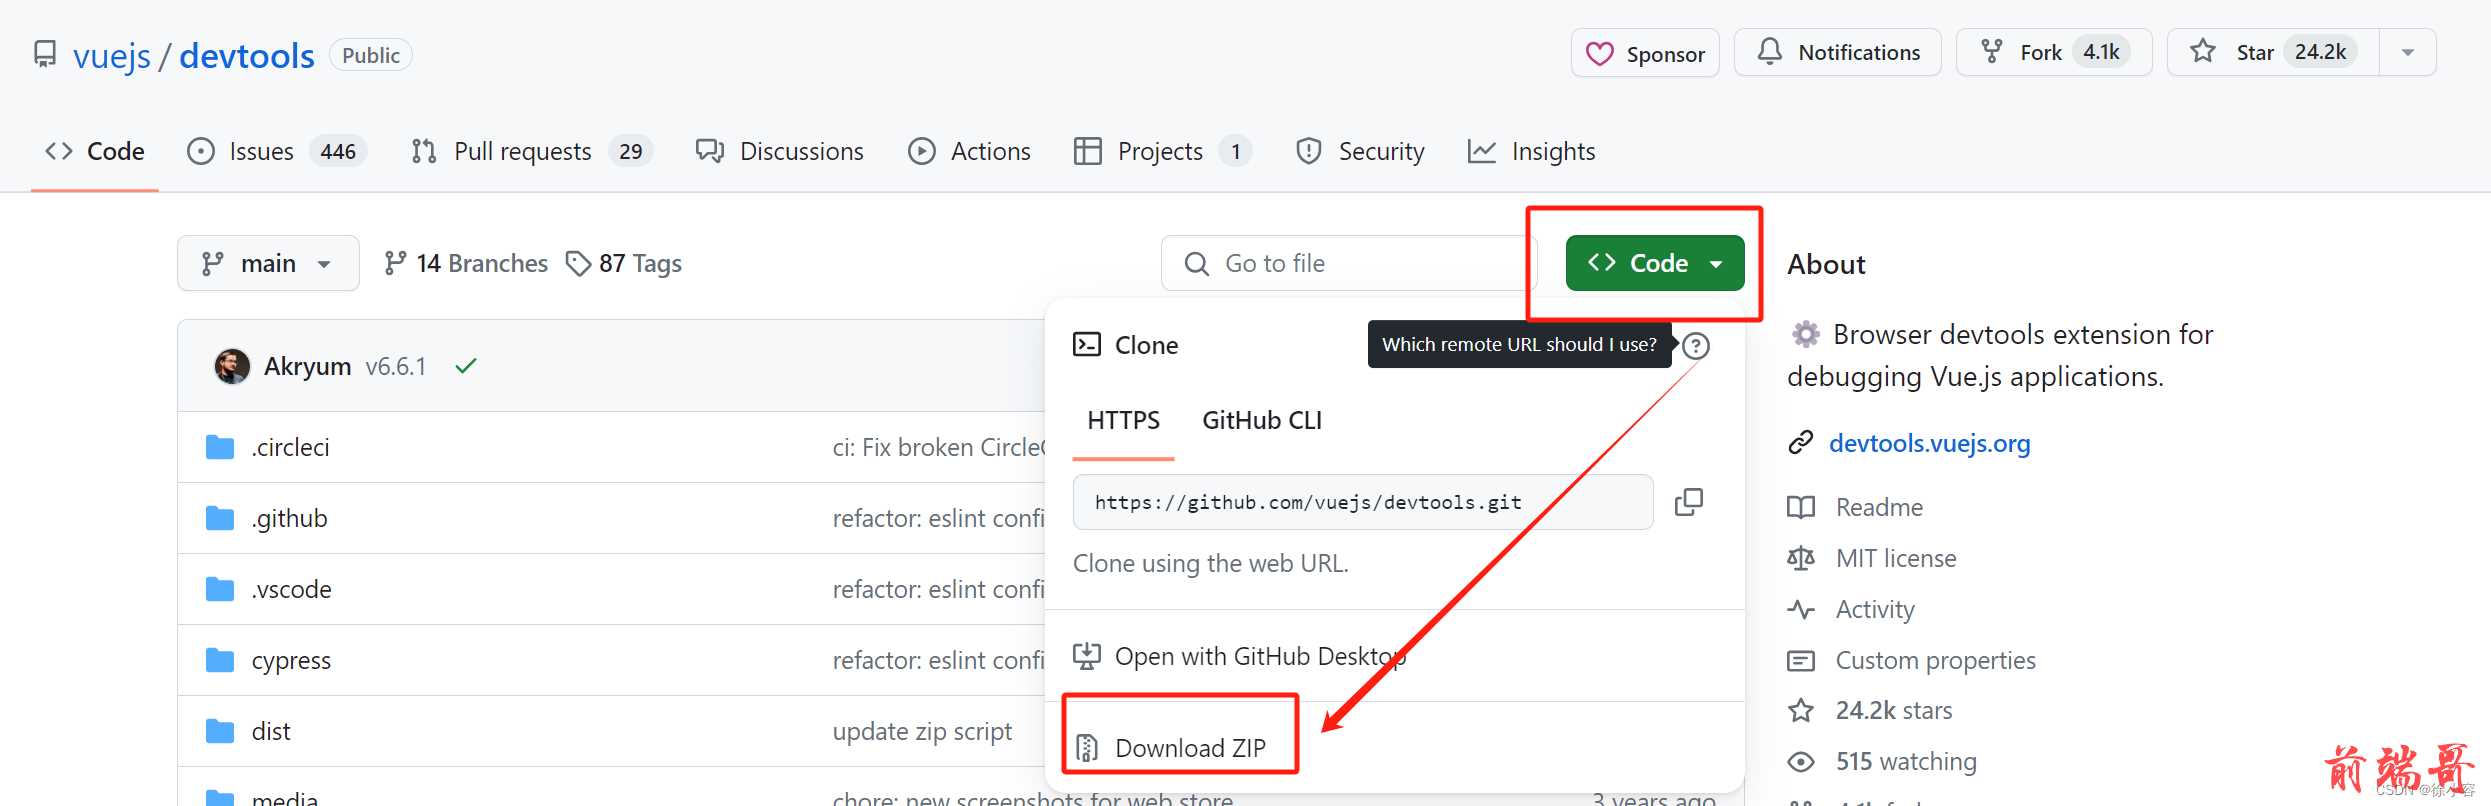Open the dist folder
The image size is (2491, 806).
tap(271, 731)
